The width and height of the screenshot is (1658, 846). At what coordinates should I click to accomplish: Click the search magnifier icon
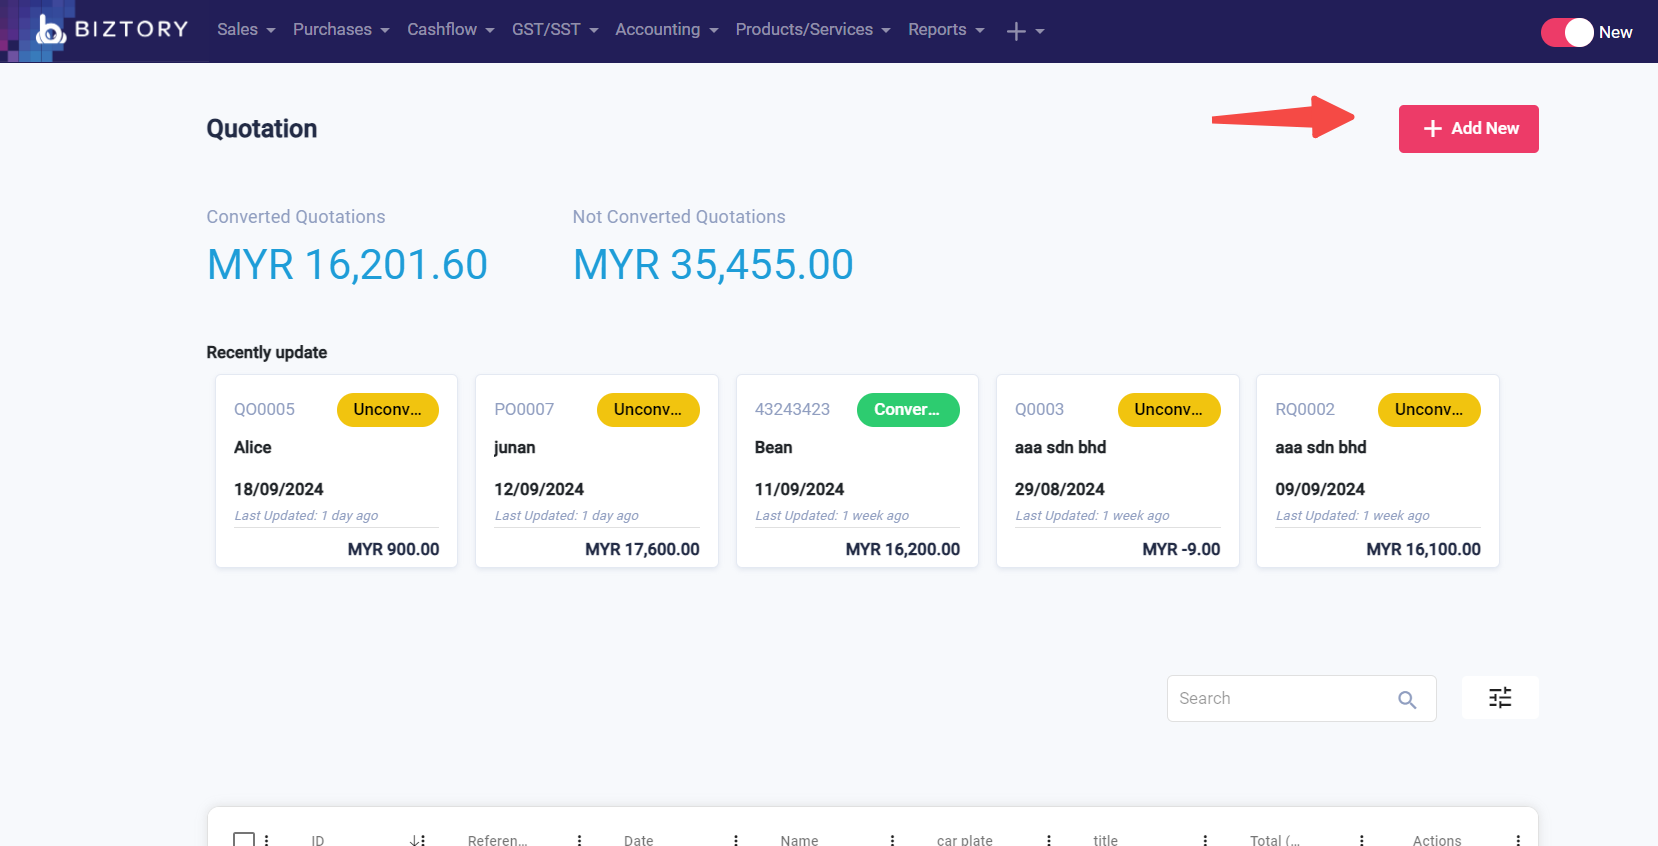[1407, 699]
